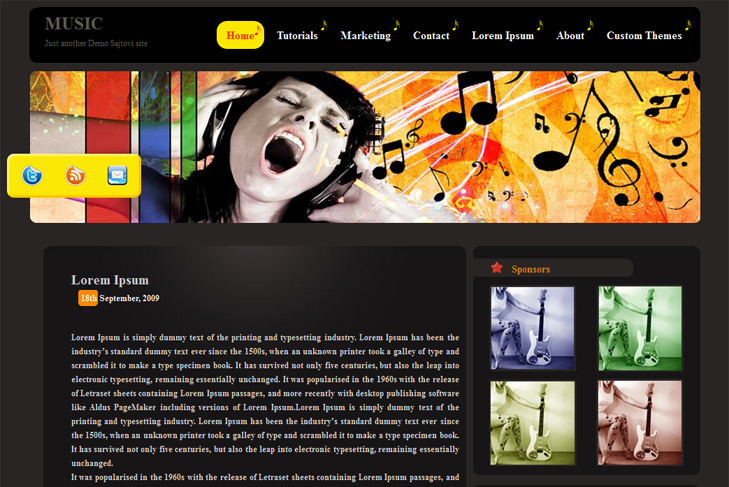Open the Marketing menu item
The image size is (729, 487).
365,35
